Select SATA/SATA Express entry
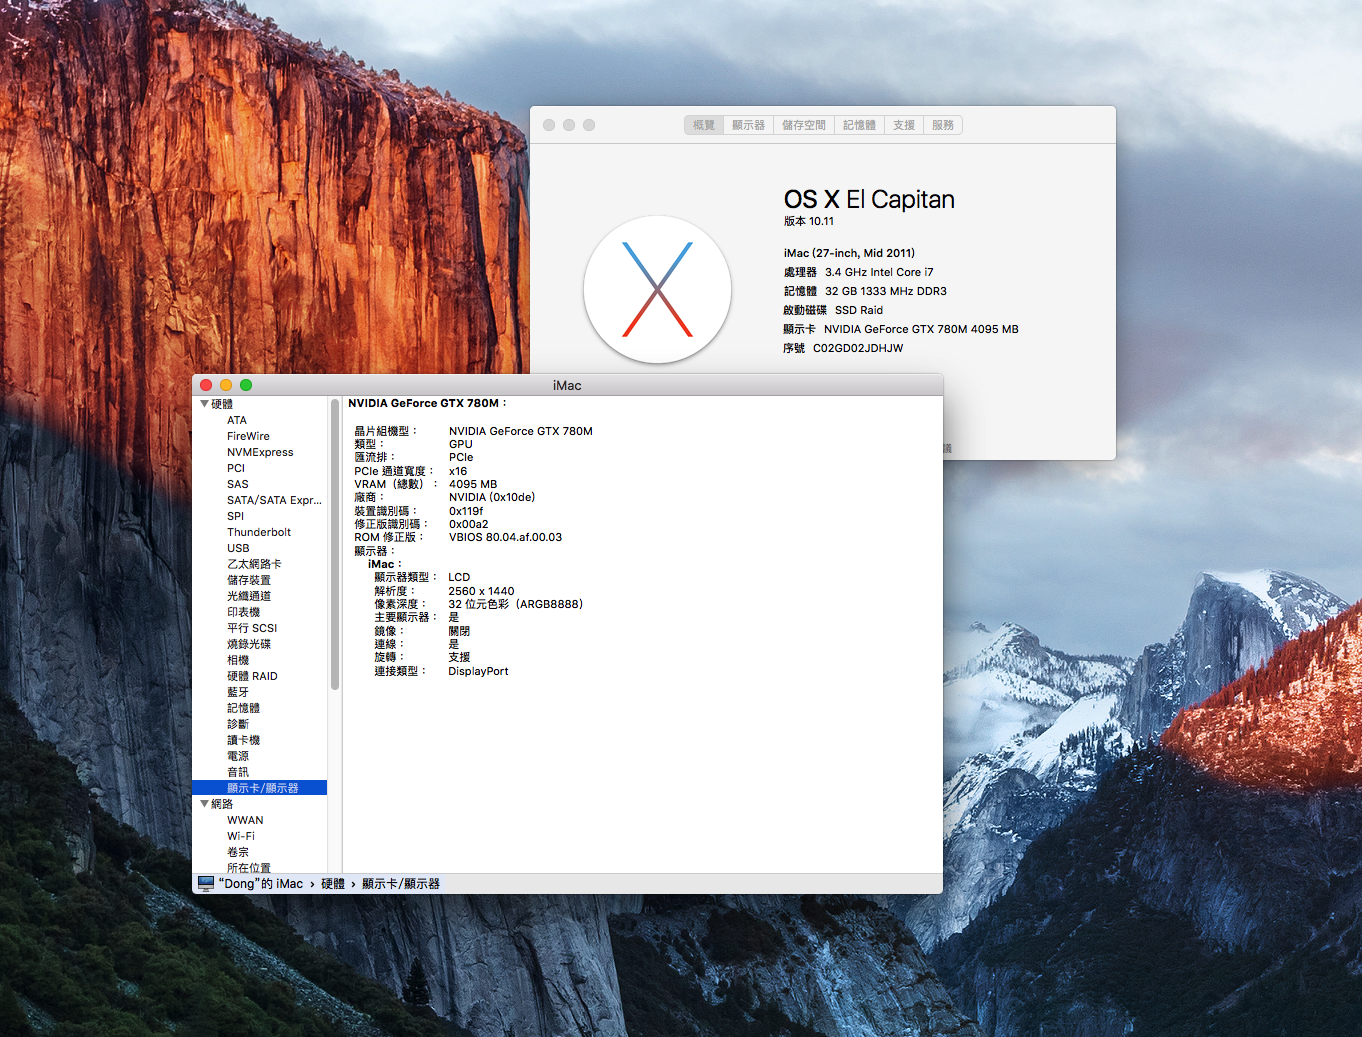The image size is (1362, 1037). [274, 500]
